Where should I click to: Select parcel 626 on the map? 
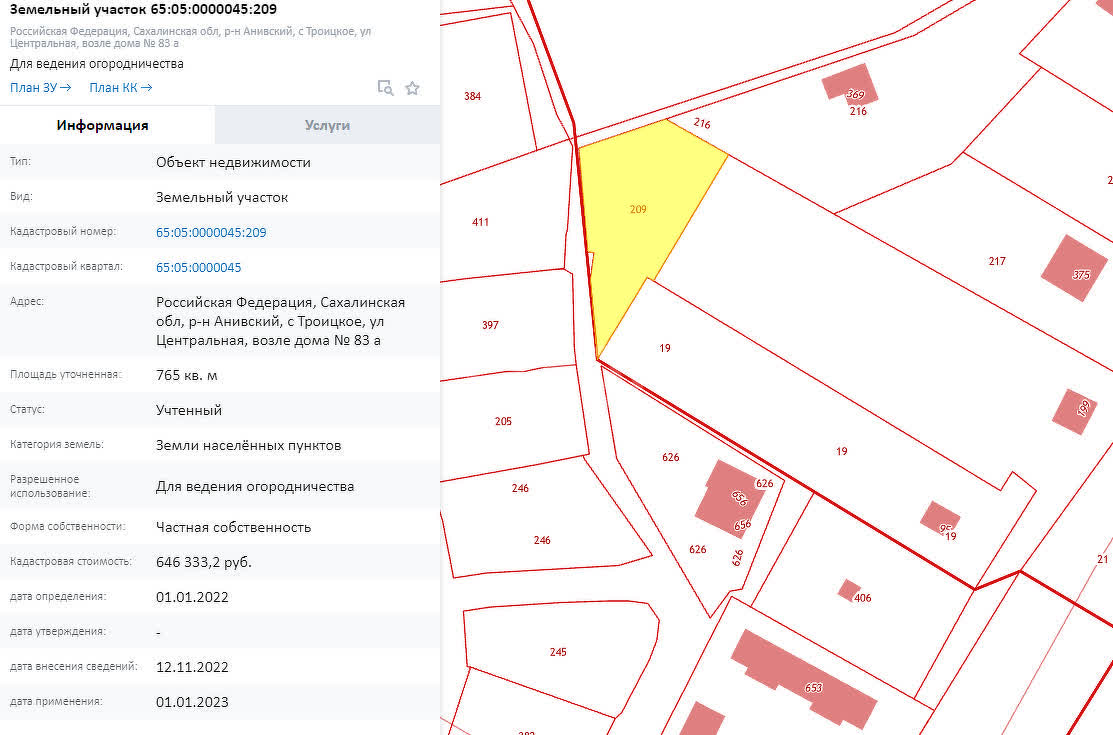(x=668, y=457)
